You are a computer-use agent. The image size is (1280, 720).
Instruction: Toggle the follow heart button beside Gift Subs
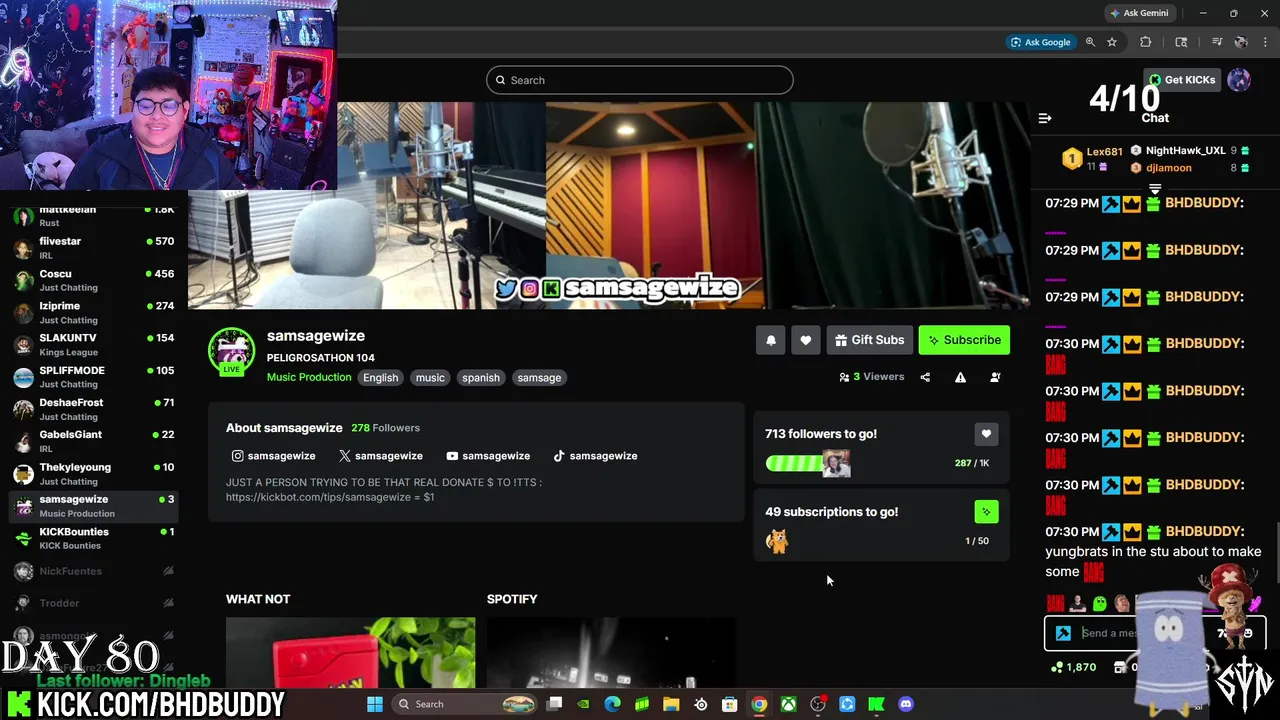tap(806, 340)
